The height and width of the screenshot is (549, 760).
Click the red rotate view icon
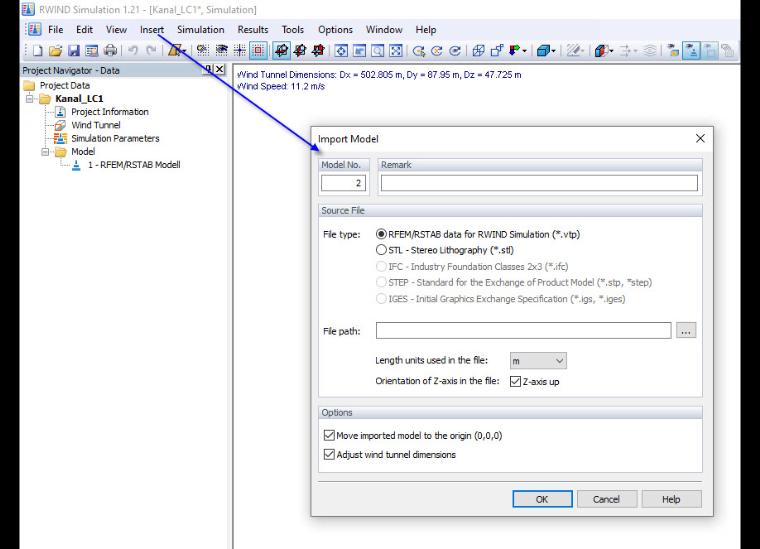pyautogui.click(x=318, y=50)
